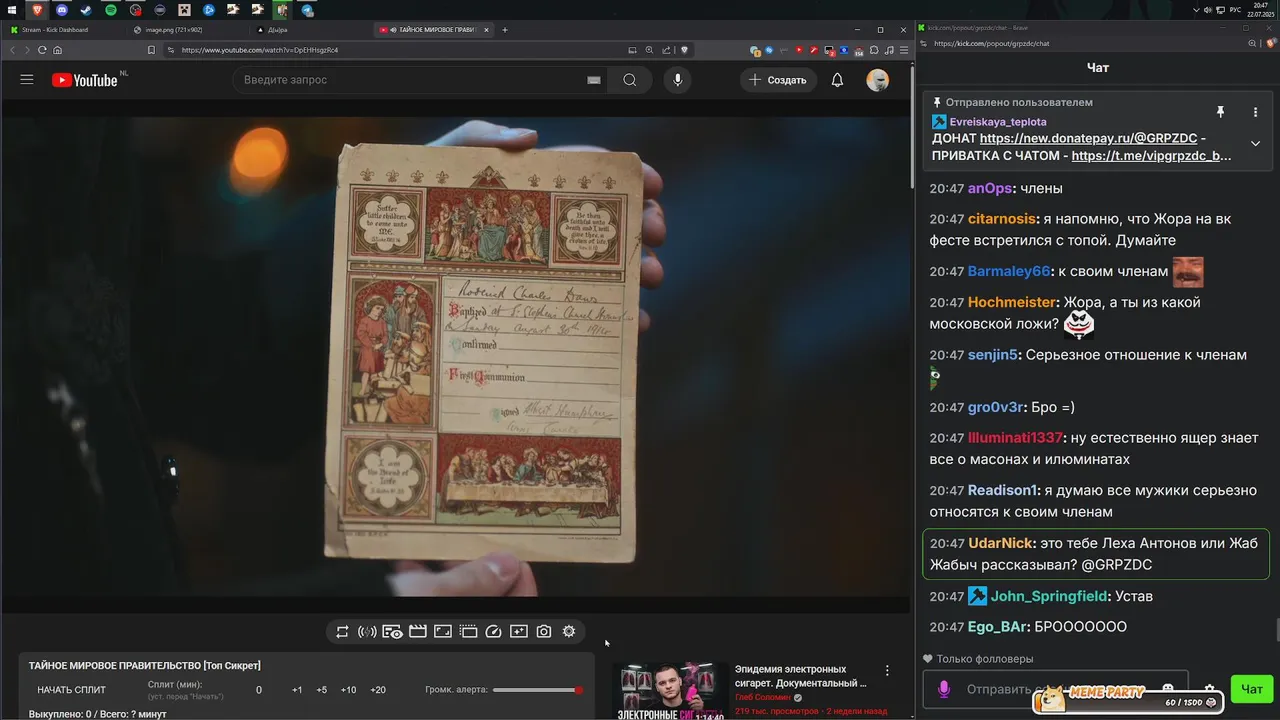Open the zoom magnifier in the YouTube address bar
Viewport: 1280px width, 720px height.
(x=650, y=50)
